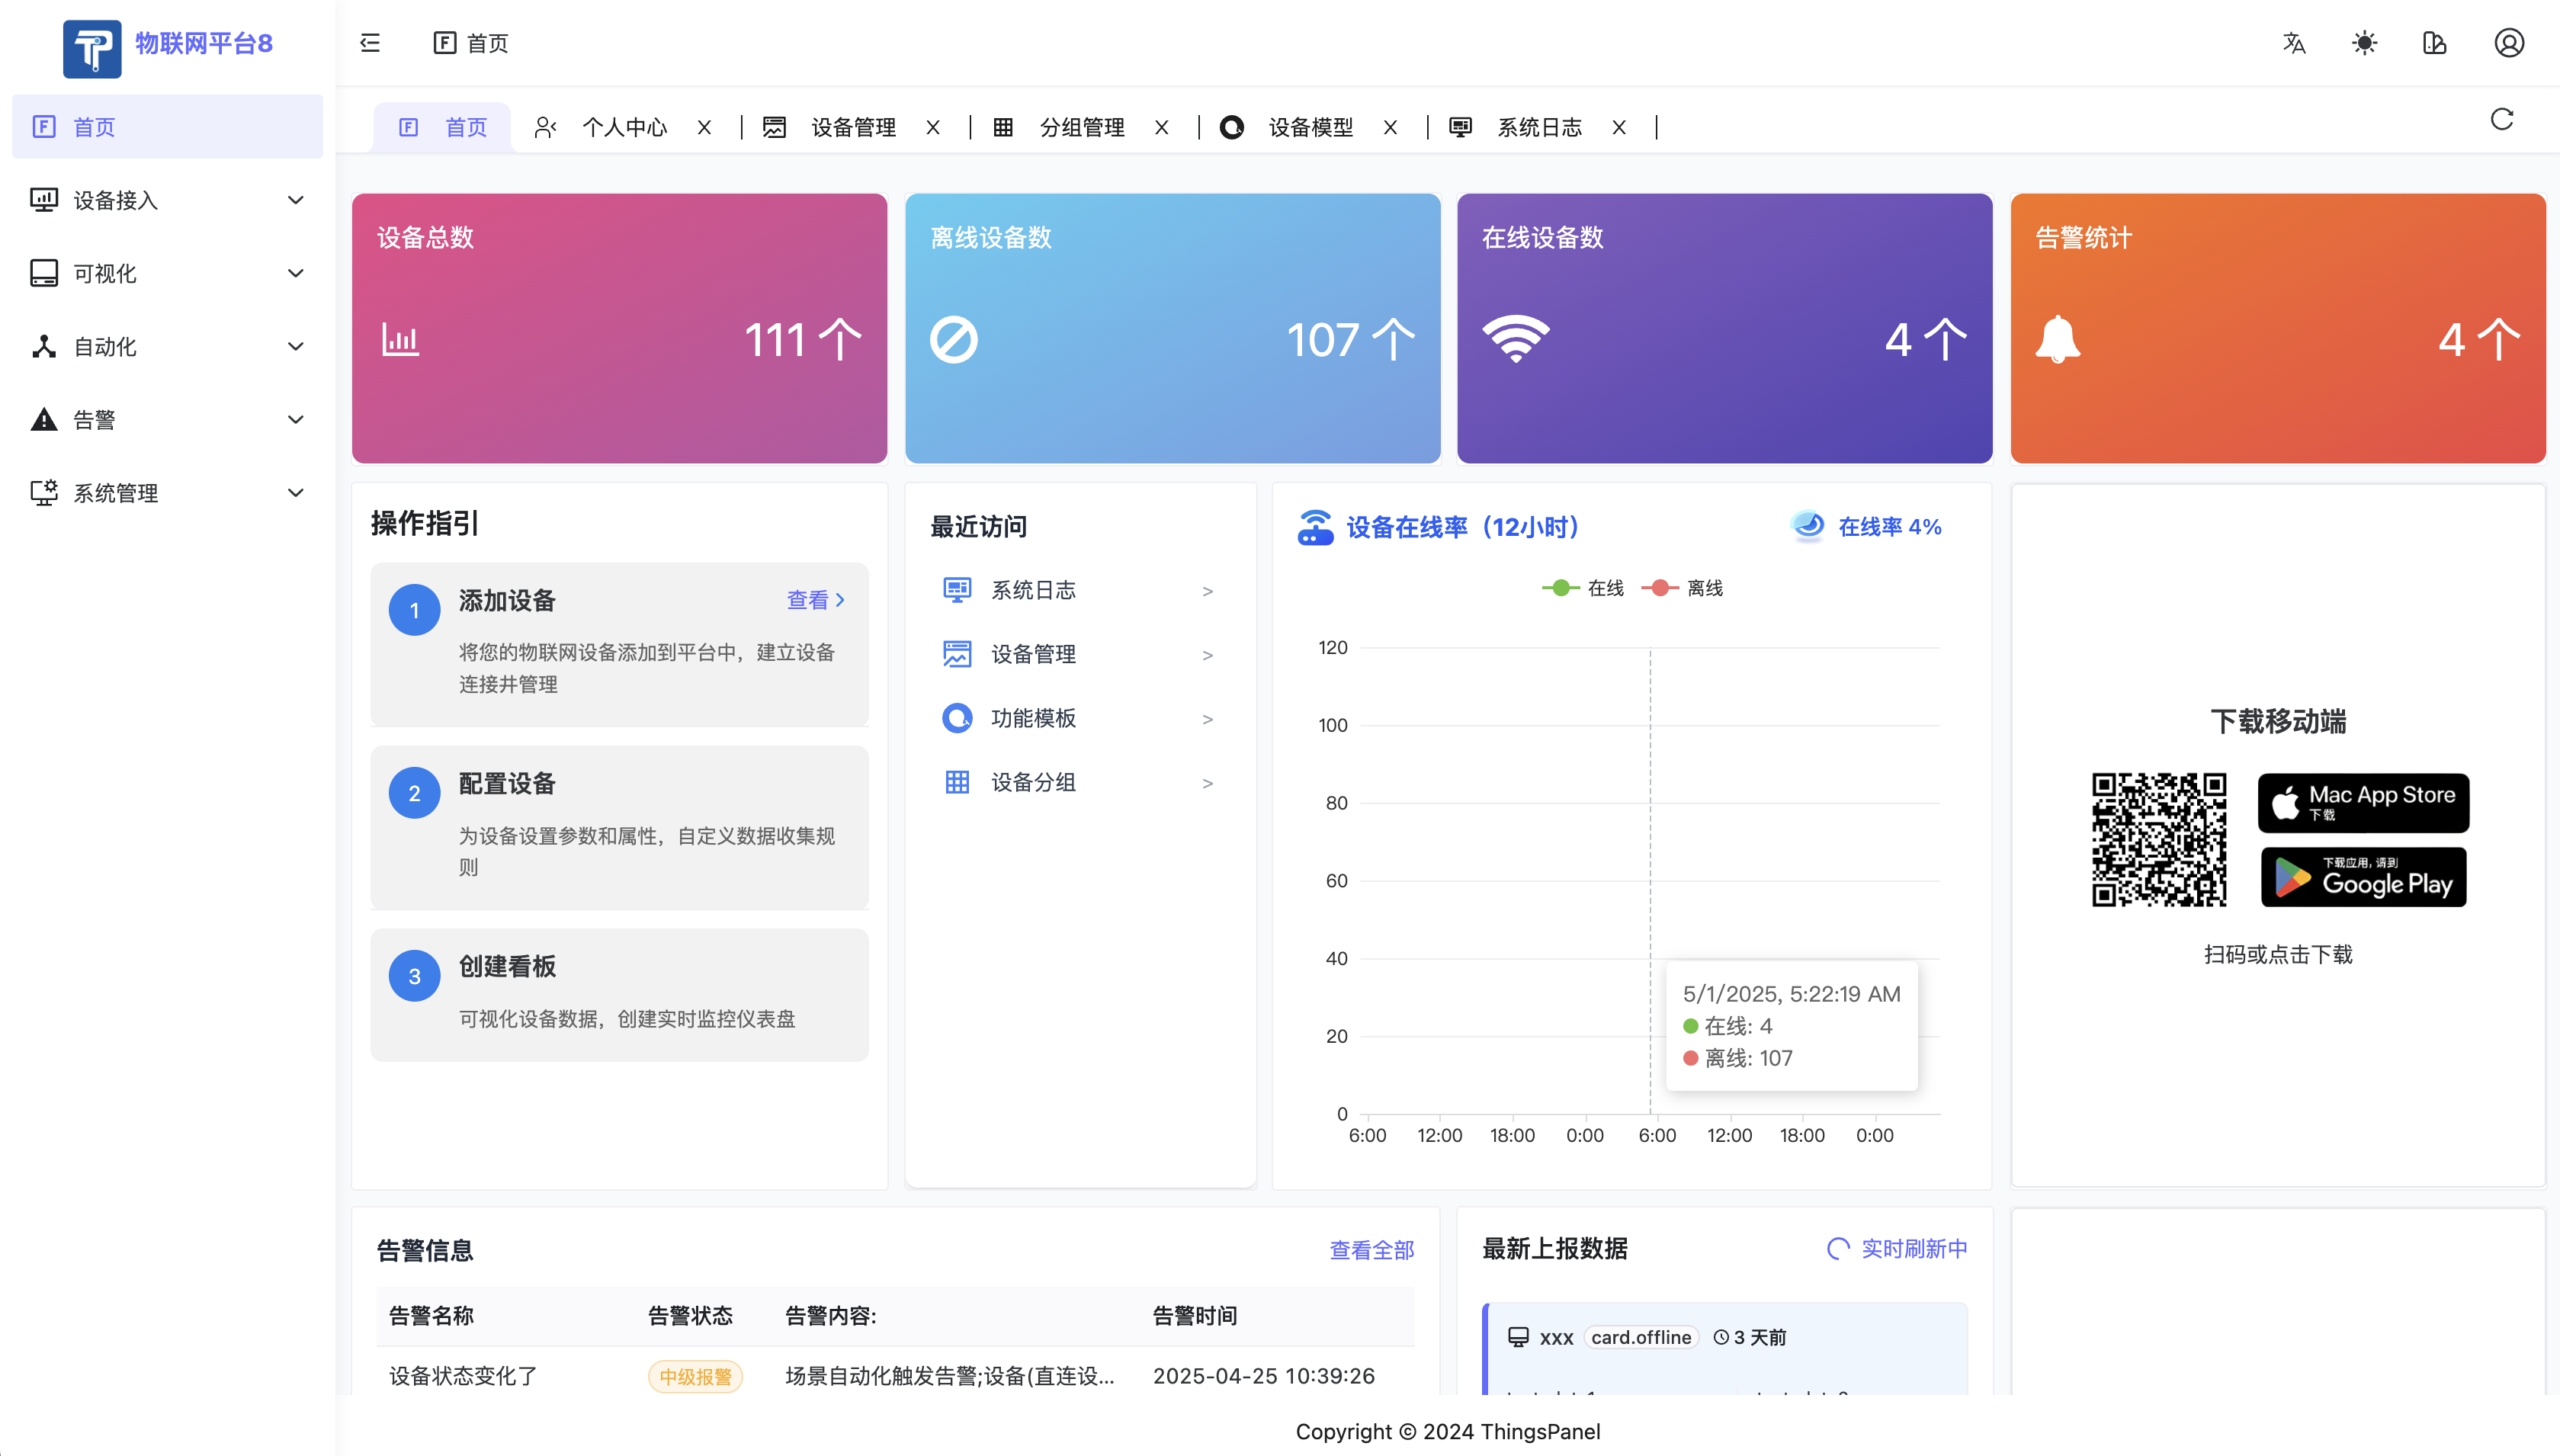Toggle light/dark theme via sun icon
The height and width of the screenshot is (1456, 2560).
tap(2364, 43)
